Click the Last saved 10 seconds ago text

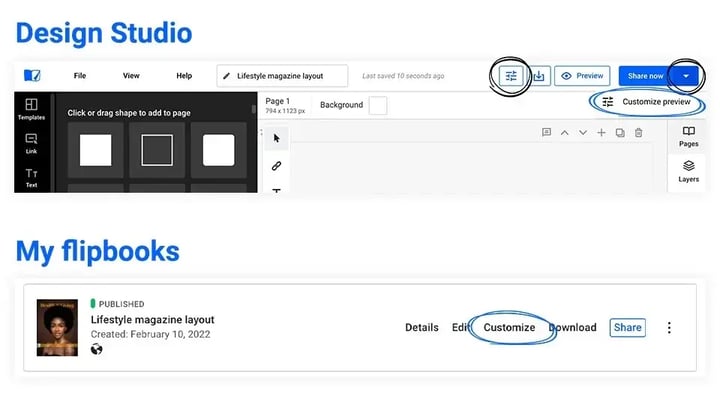(x=403, y=76)
